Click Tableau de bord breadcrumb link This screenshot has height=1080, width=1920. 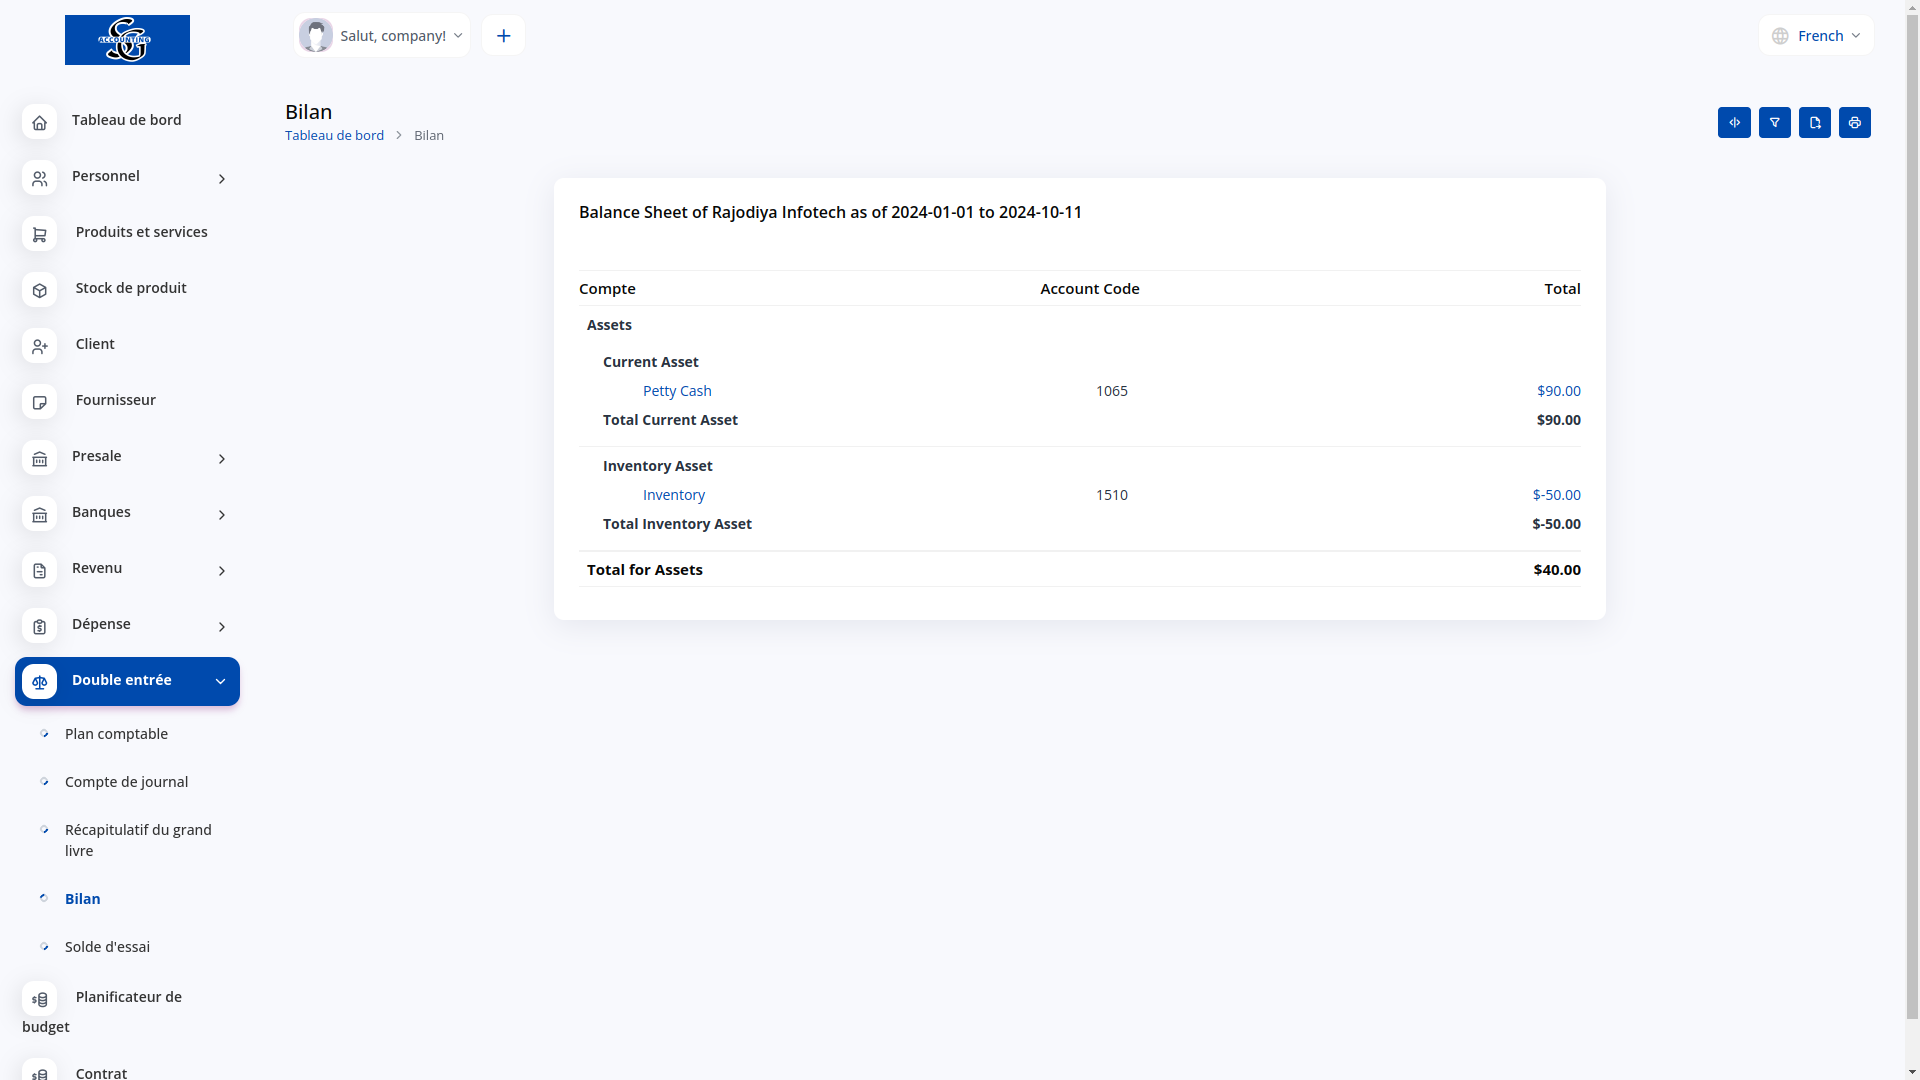(334, 135)
